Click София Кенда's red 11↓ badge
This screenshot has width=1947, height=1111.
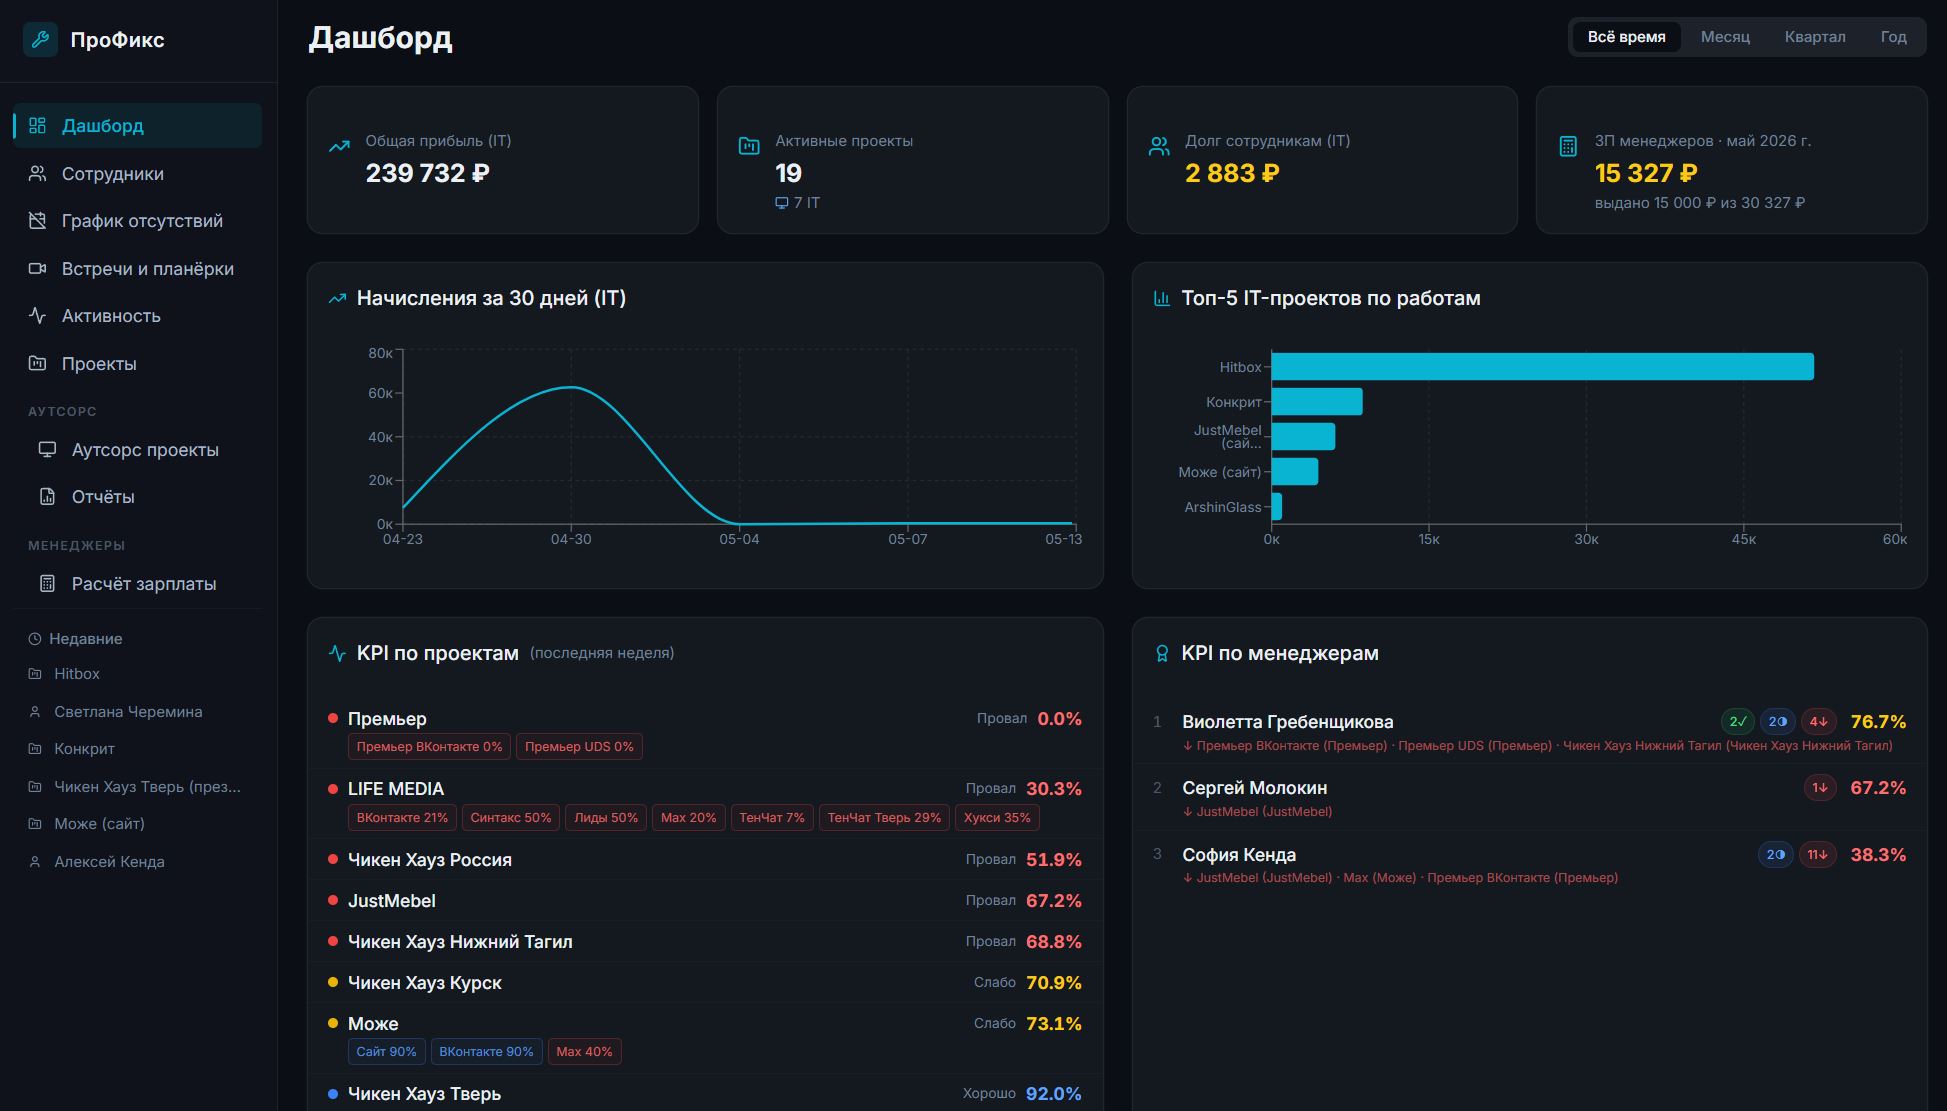(1818, 855)
